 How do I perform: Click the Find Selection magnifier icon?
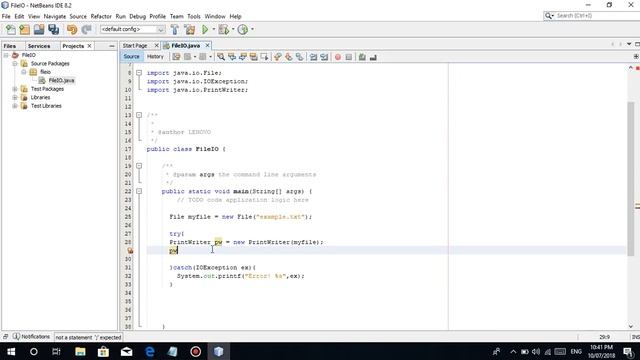221,57
